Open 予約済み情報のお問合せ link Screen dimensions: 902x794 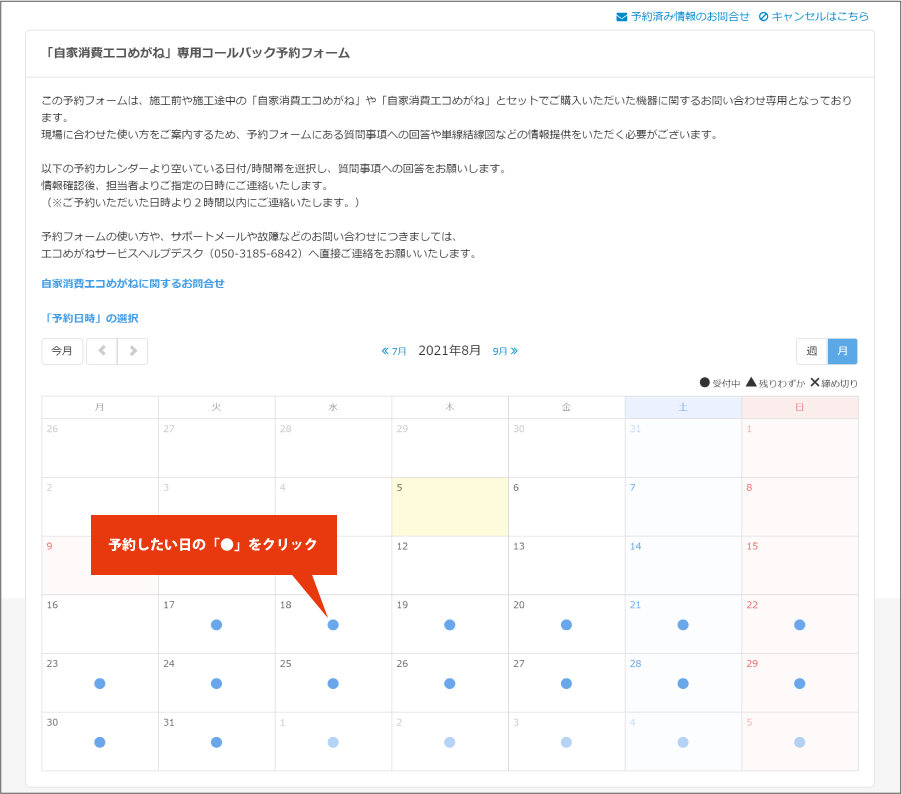[683, 17]
